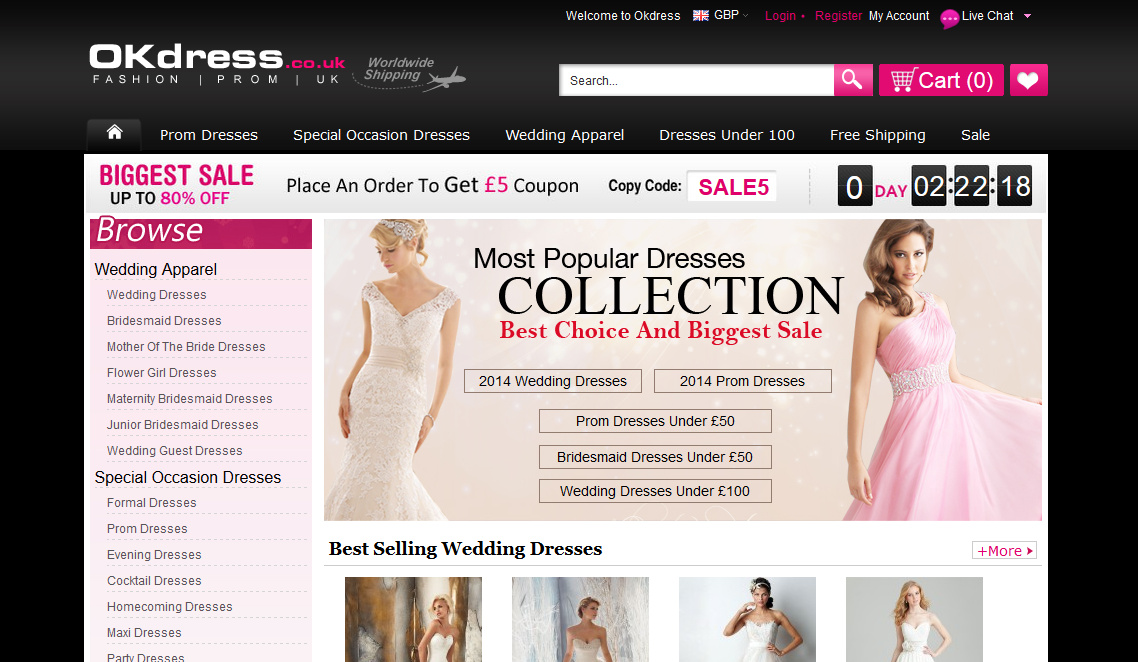Click the shopping cart icon
The image size is (1138, 662).
click(x=903, y=80)
